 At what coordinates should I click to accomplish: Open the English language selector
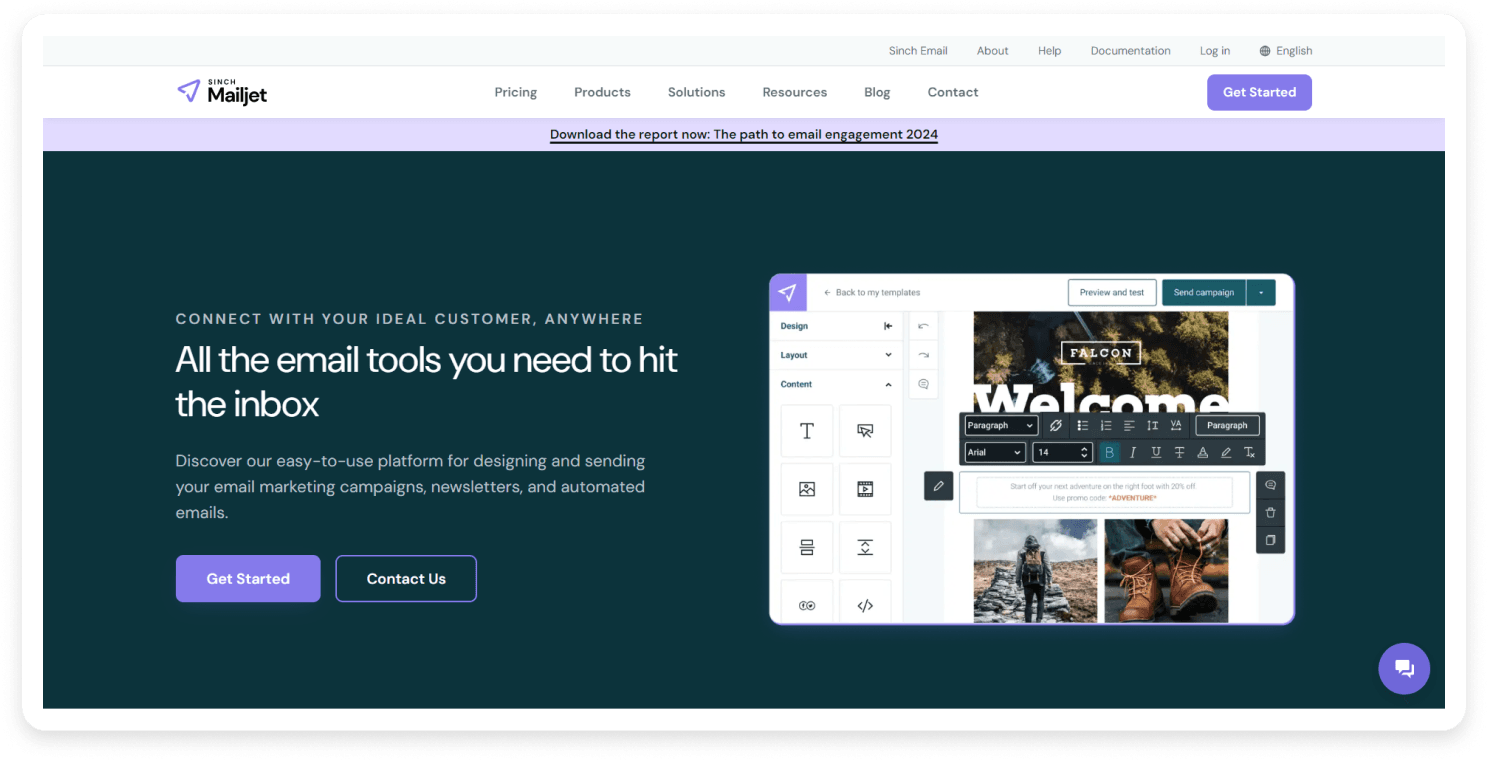[x=1286, y=51]
